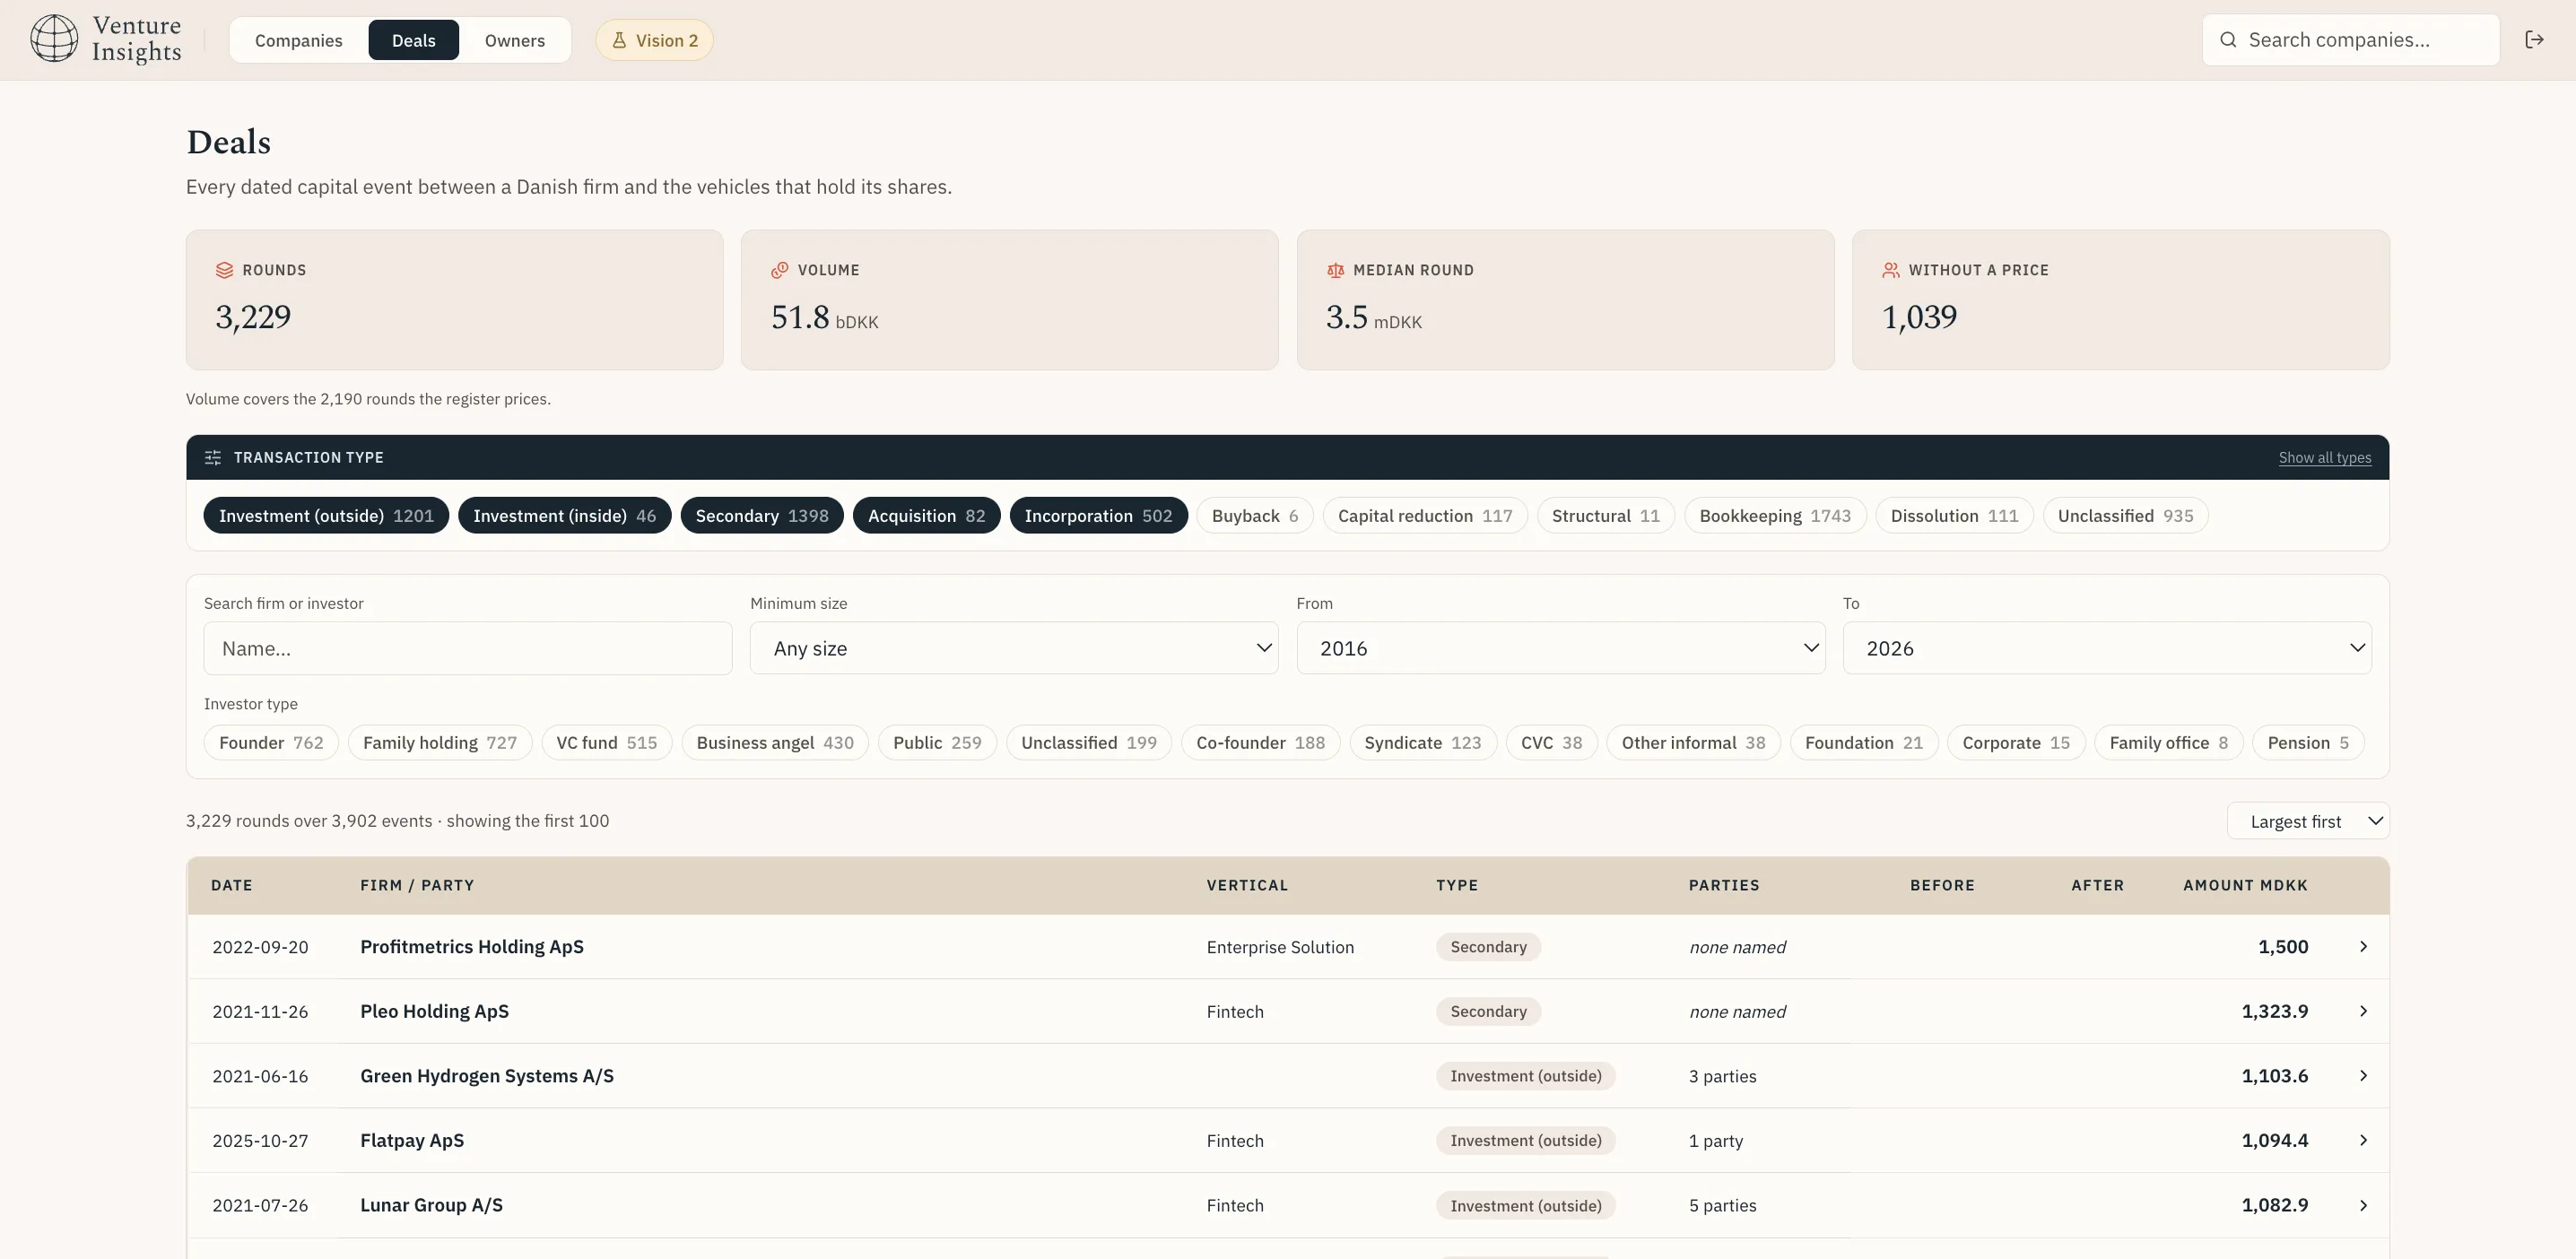Click the Date column header
The image size is (2576, 1259).
(232, 885)
